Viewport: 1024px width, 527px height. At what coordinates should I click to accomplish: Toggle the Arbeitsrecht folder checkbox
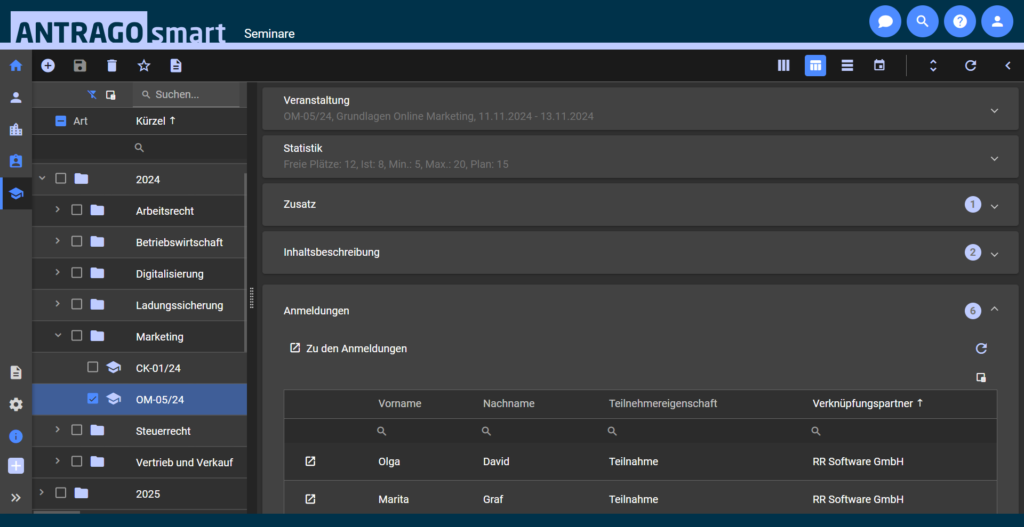[77, 210]
